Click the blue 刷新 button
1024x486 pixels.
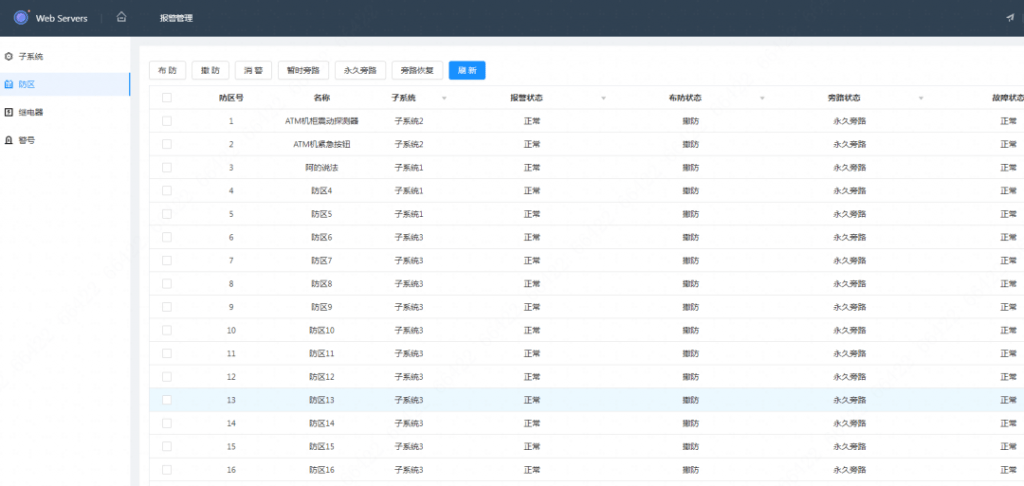click(x=467, y=70)
